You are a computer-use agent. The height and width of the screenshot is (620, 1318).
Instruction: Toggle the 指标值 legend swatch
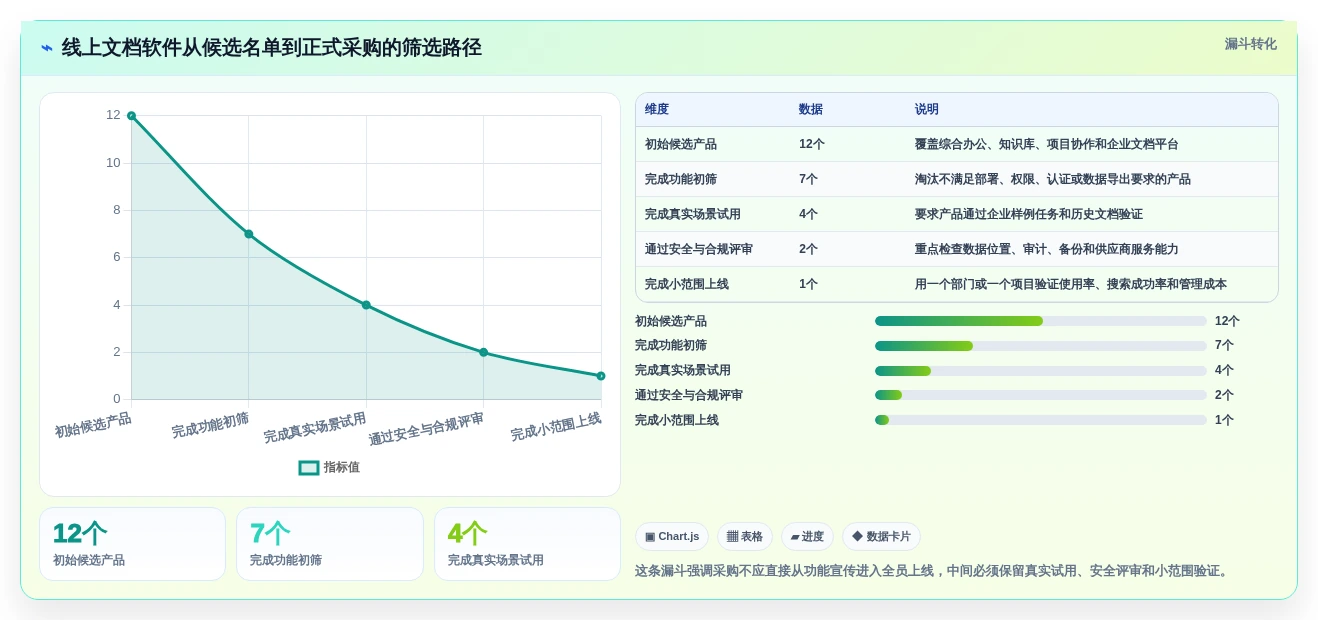point(309,468)
